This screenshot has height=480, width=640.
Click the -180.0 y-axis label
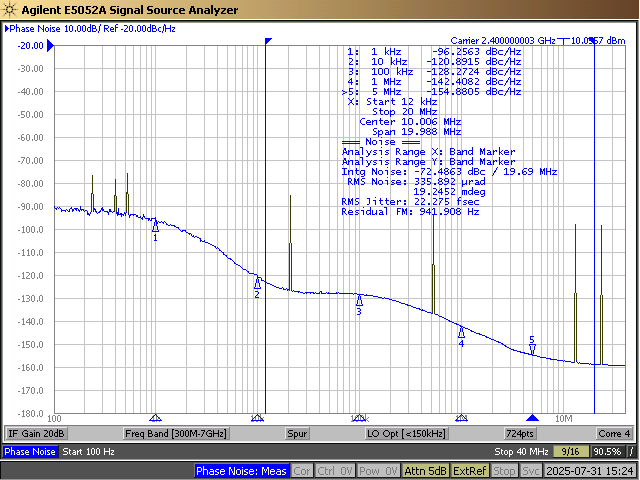[31, 413]
